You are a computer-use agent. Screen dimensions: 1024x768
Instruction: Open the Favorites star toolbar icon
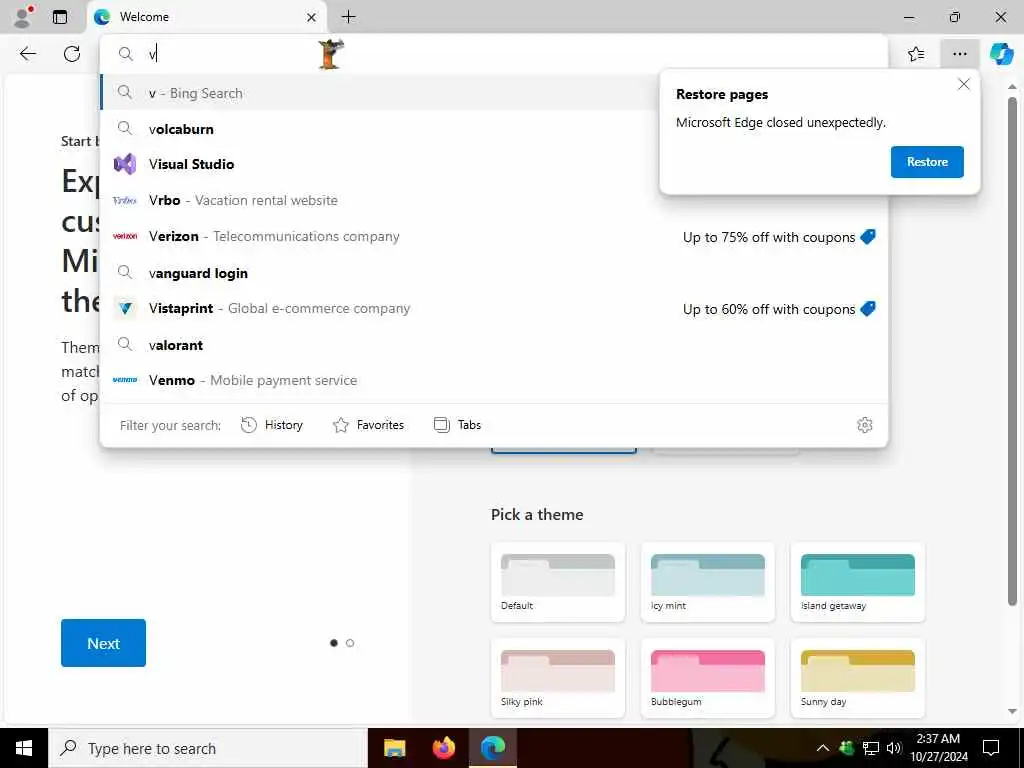(916, 54)
